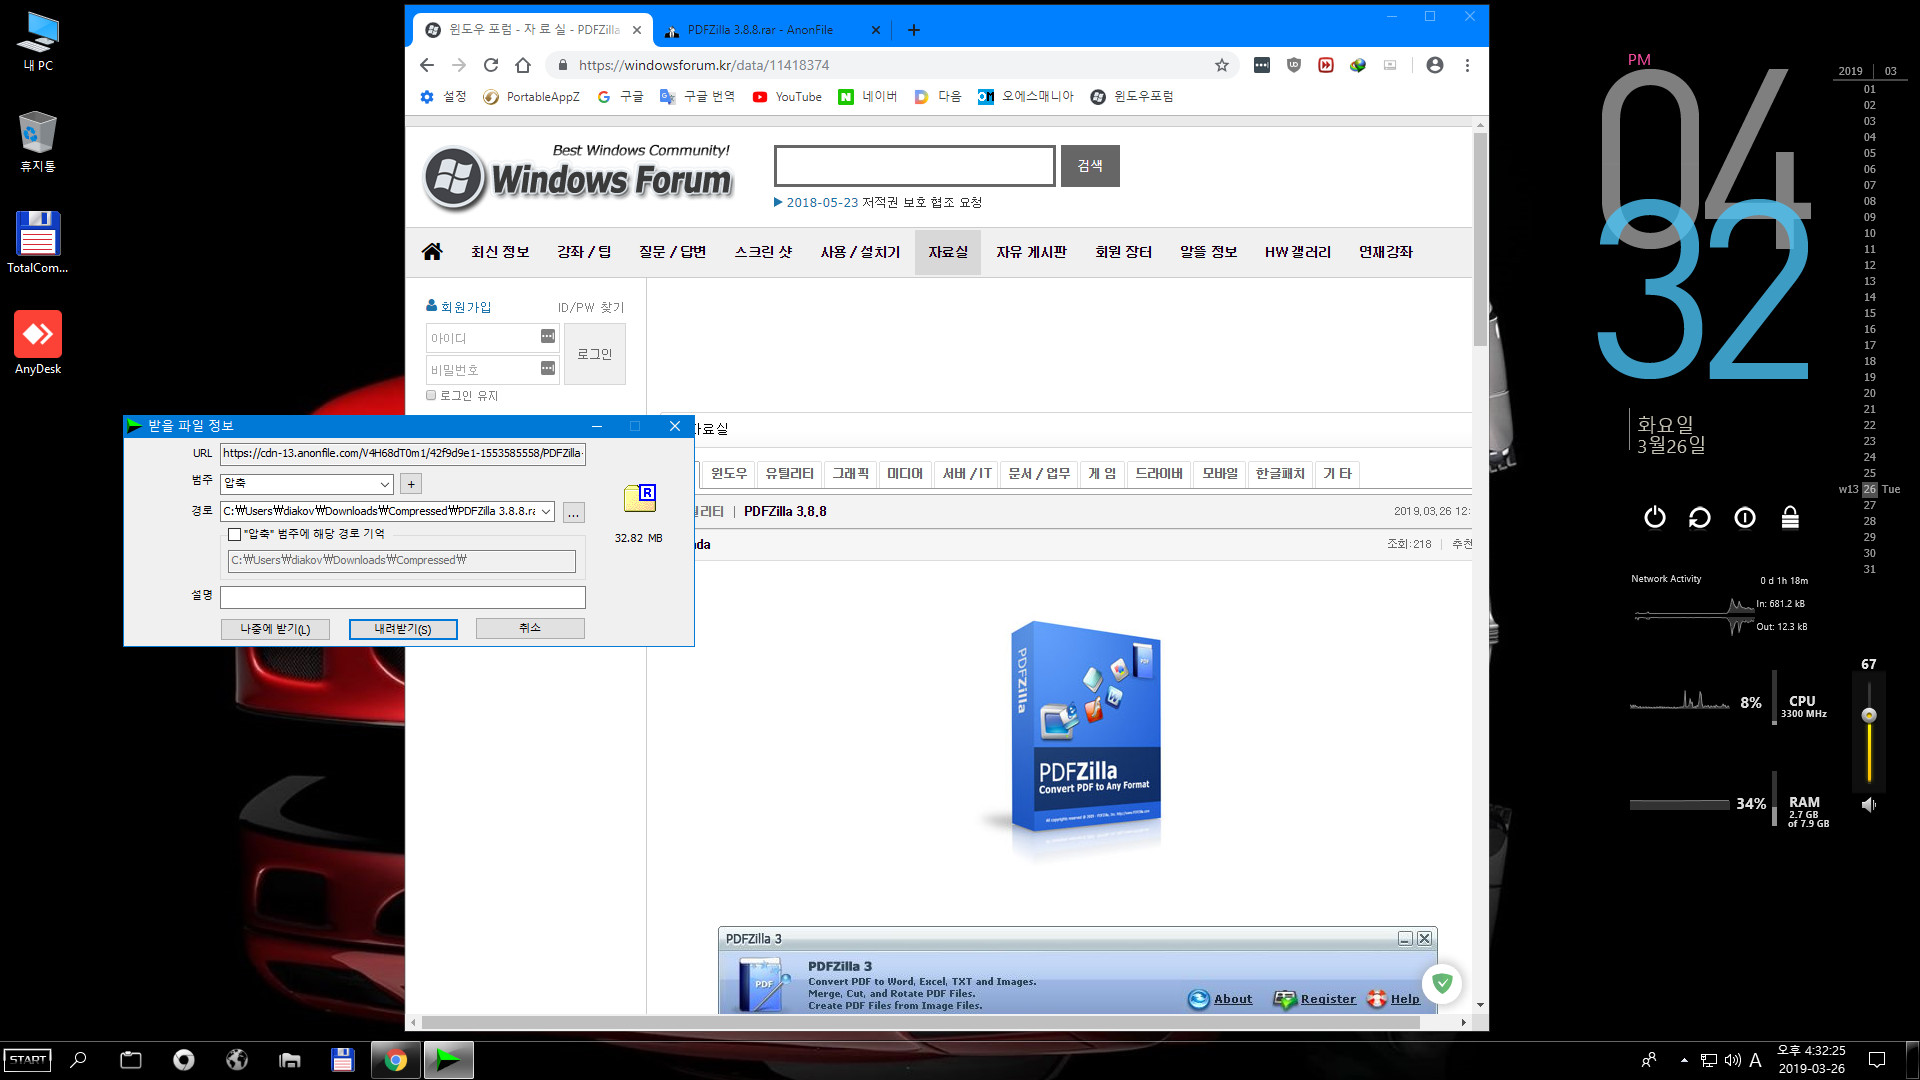Open the action center notification icon
The image size is (1920, 1080).
1877,1060
